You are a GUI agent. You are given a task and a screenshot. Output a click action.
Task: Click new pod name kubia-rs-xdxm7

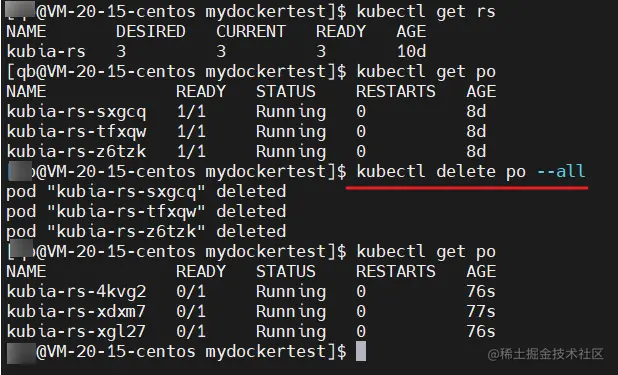pyautogui.click(x=76, y=312)
